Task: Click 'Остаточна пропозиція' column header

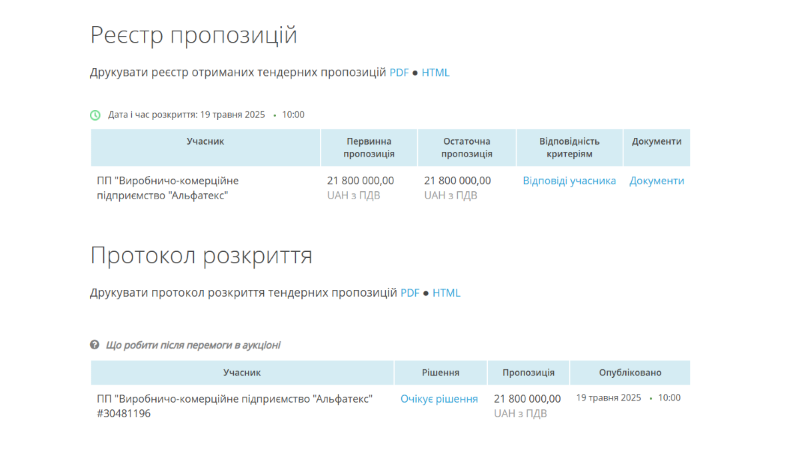Action: click(467, 147)
